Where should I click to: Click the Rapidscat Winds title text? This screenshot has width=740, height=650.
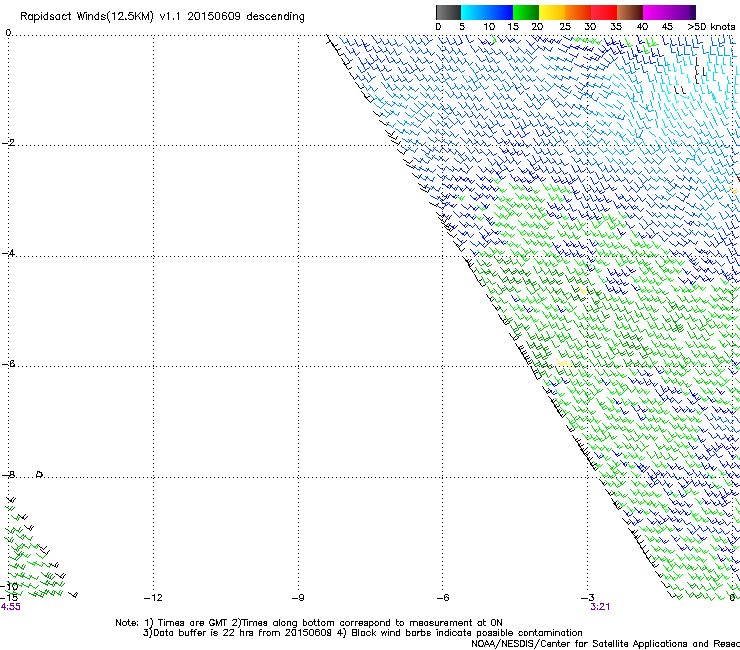pos(162,17)
